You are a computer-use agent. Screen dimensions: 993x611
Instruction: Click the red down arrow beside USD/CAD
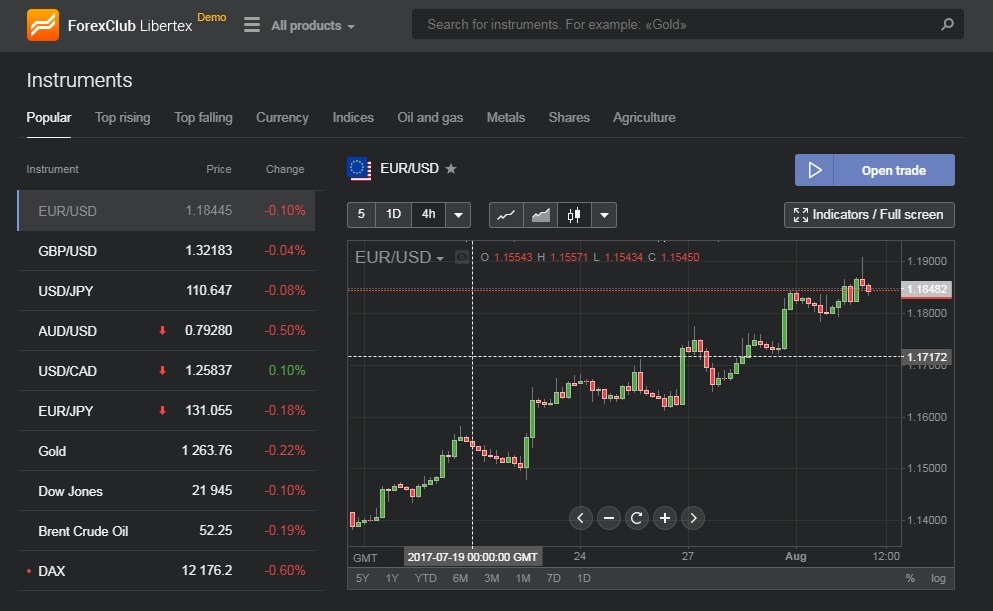[162, 370]
